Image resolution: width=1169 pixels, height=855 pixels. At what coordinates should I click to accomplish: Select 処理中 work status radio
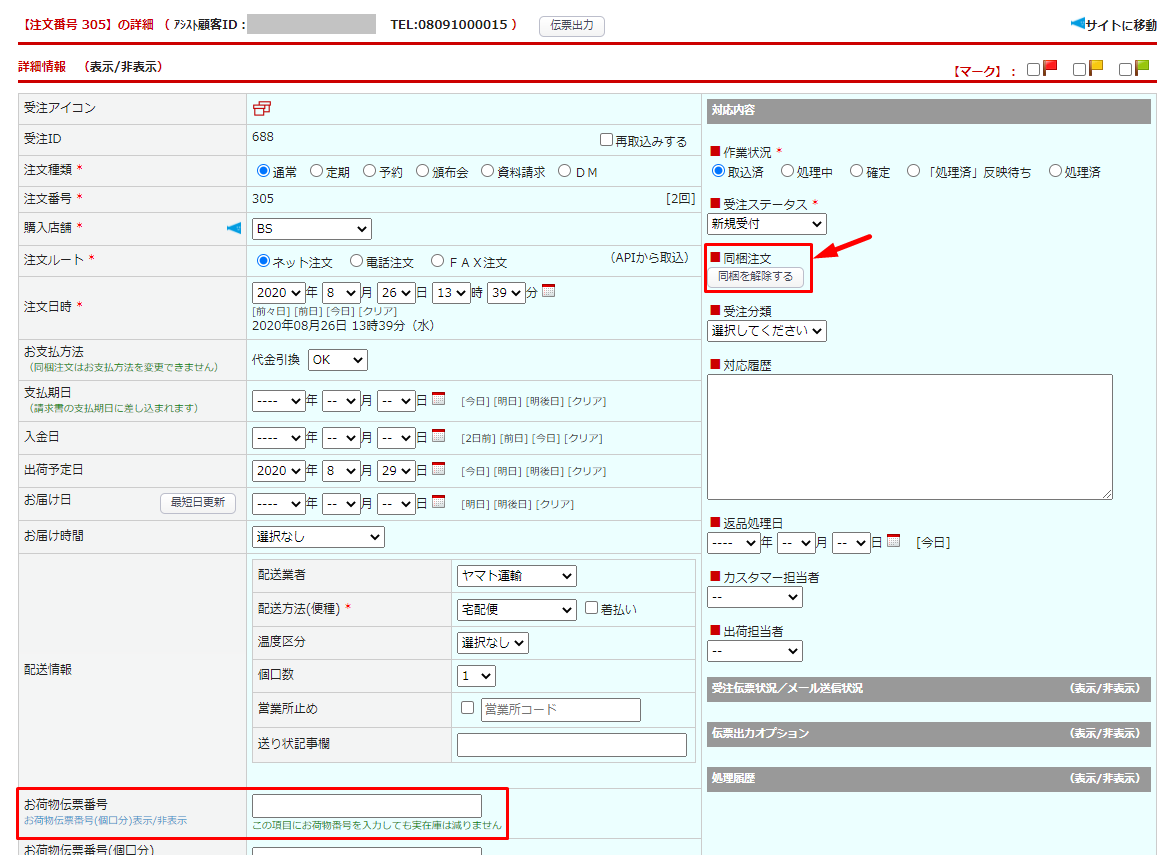pyautogui.click(x=787, y=171)
